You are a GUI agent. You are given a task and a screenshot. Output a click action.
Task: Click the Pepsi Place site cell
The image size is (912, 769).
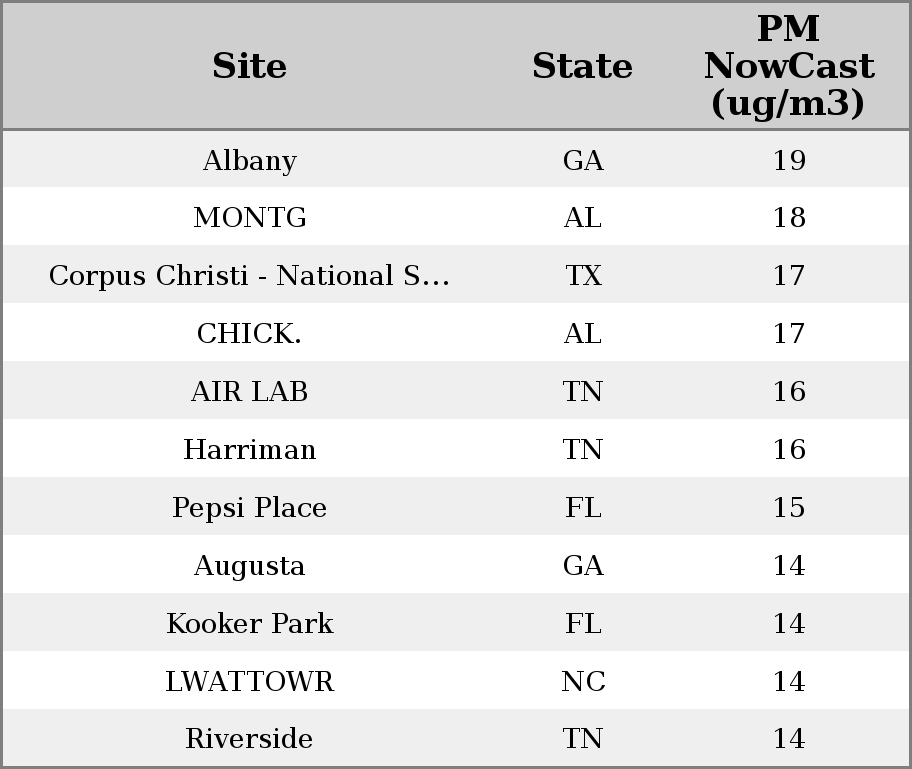(249, 508)
